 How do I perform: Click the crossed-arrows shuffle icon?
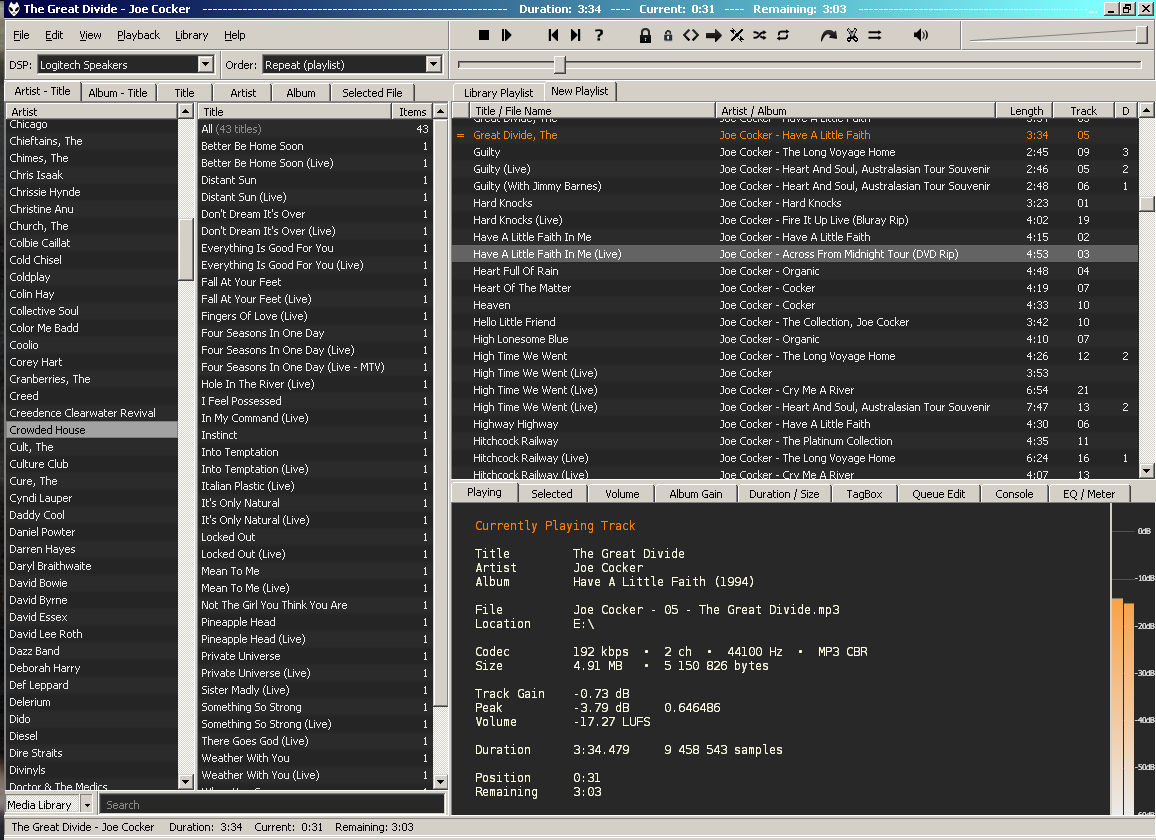point(760,36)
